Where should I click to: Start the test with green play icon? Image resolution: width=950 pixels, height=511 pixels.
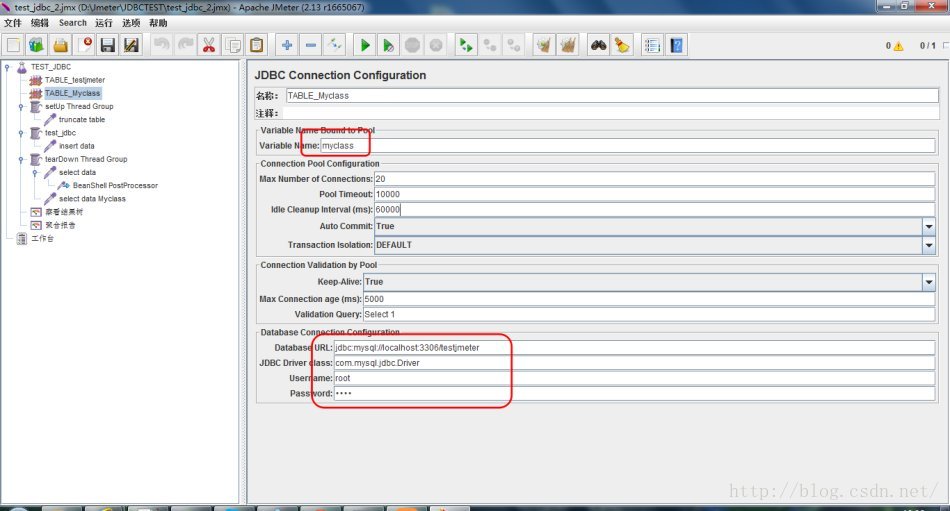365,45
